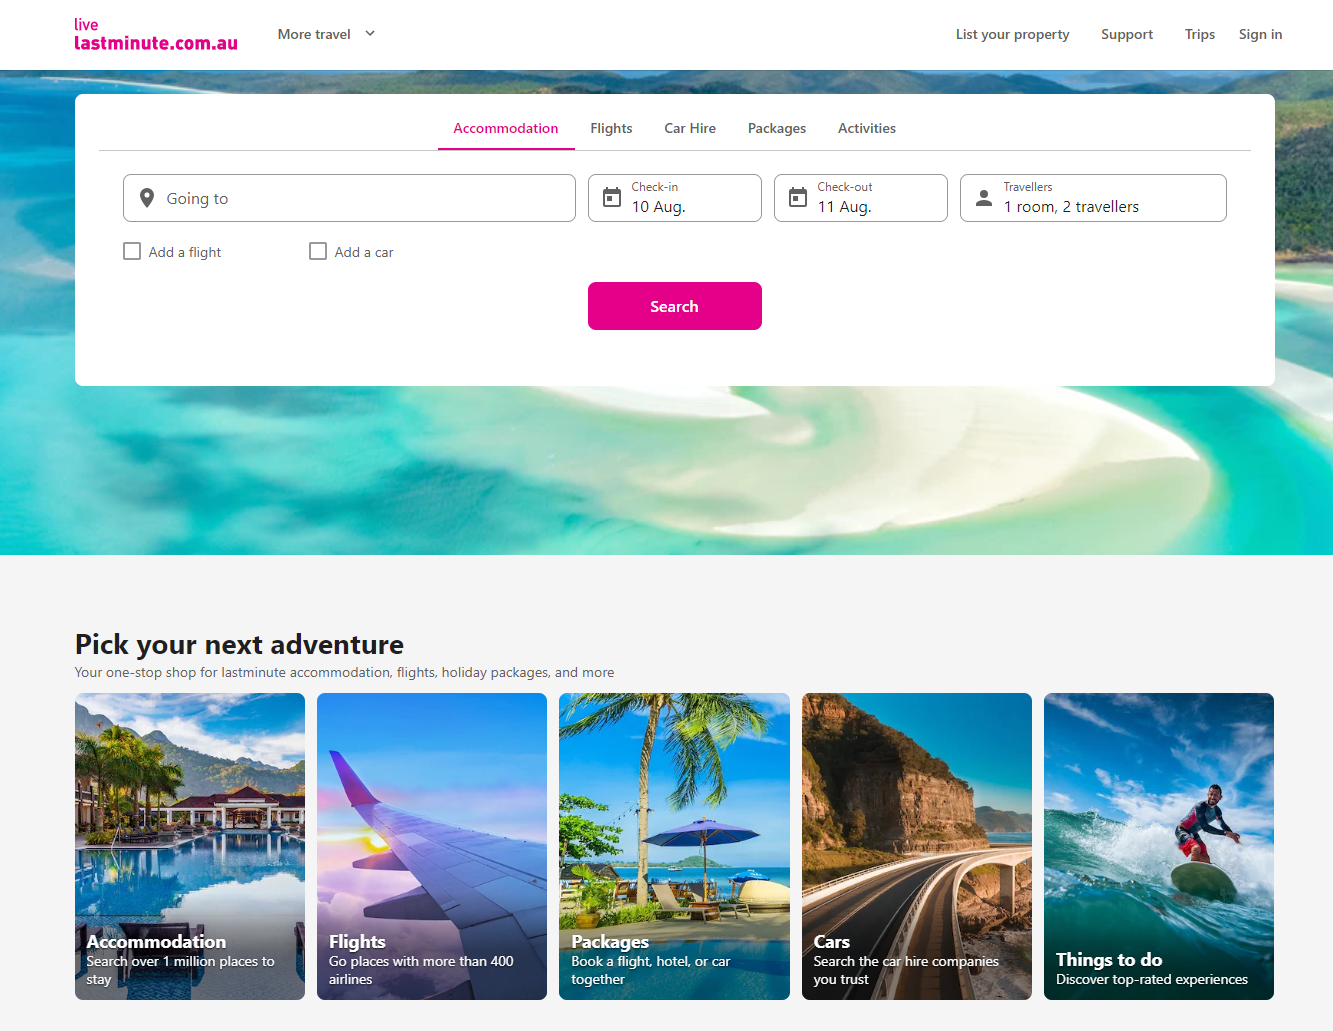Open the Check-in 10 Aug. date picker

675,198
